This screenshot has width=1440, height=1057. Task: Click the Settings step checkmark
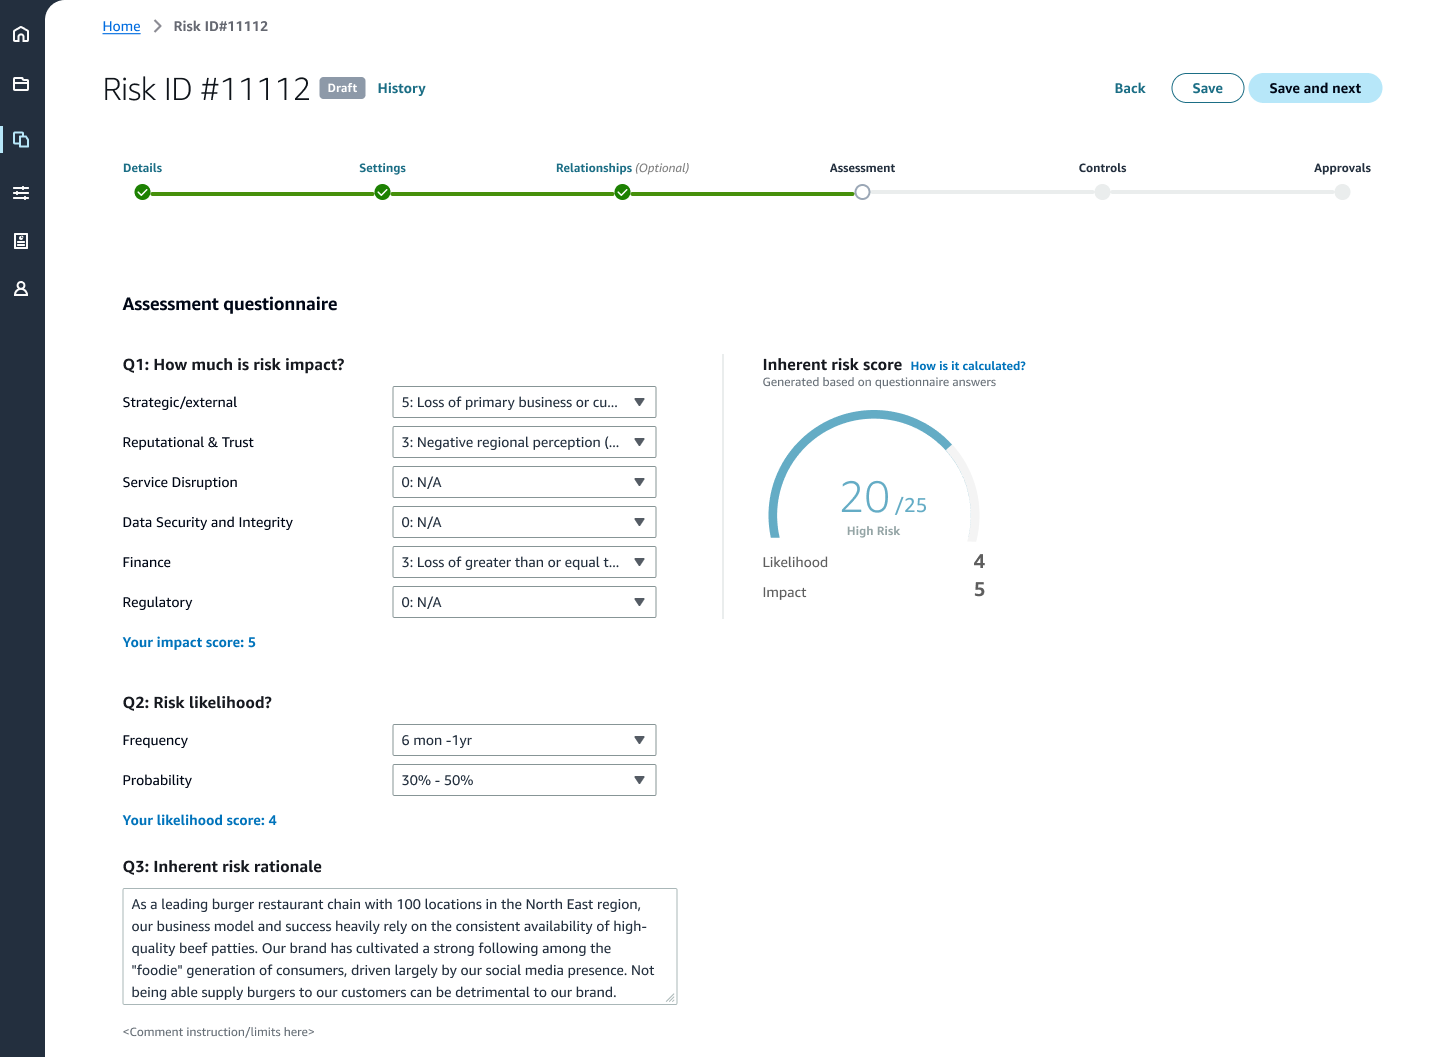[382, 192]
